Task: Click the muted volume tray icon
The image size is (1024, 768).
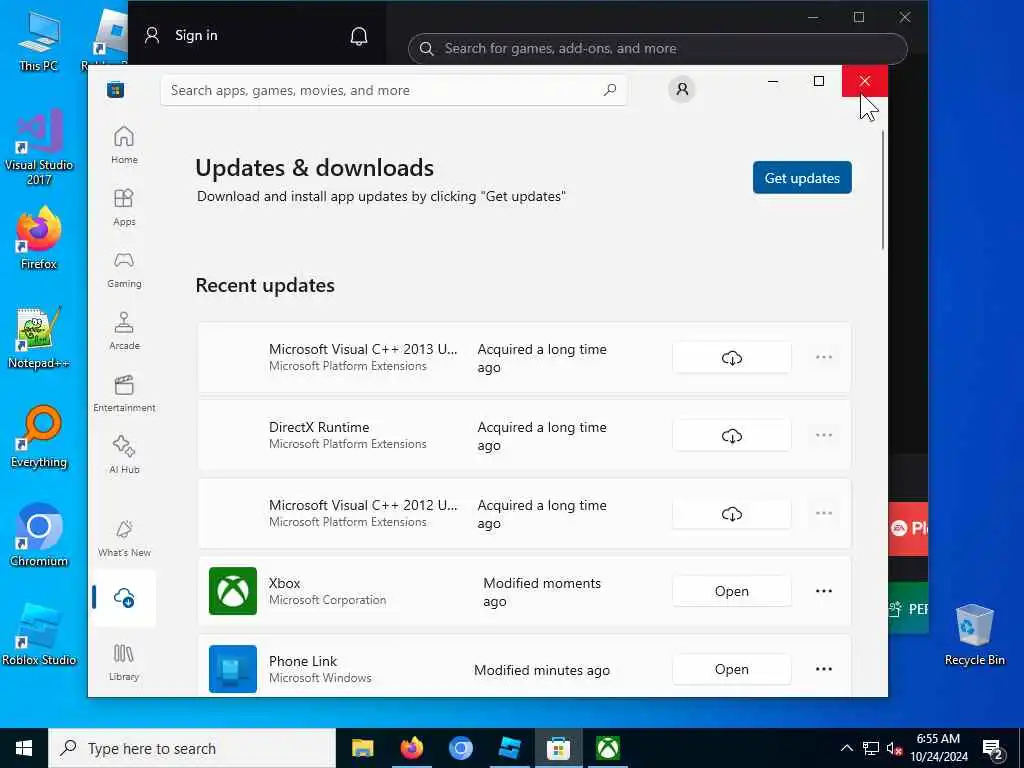Action: click(894, 748)
